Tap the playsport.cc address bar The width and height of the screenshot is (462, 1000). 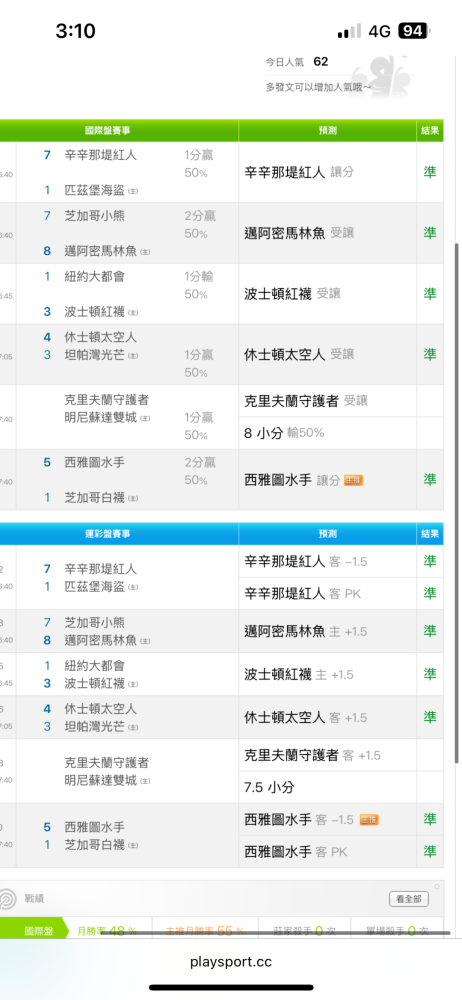[231, 962]
